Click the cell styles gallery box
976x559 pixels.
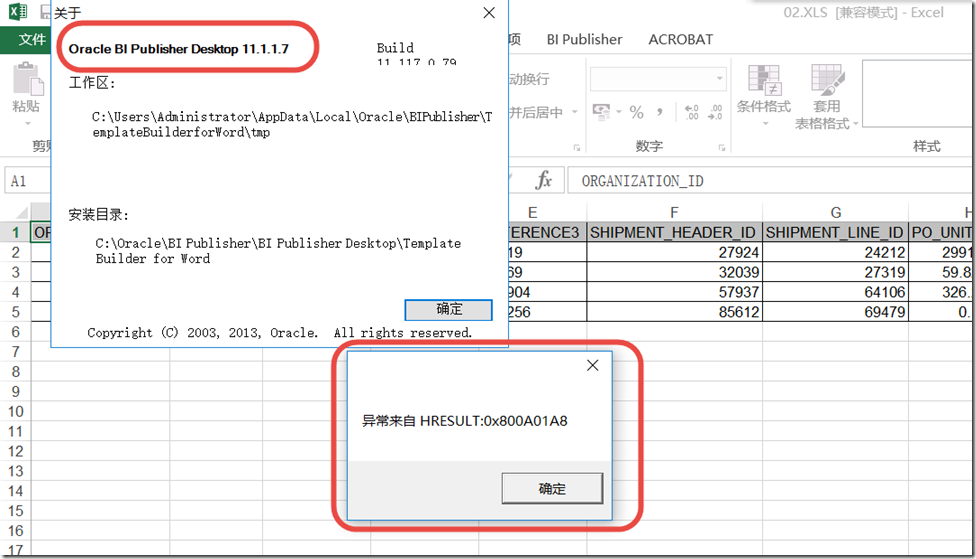[918, 93]
